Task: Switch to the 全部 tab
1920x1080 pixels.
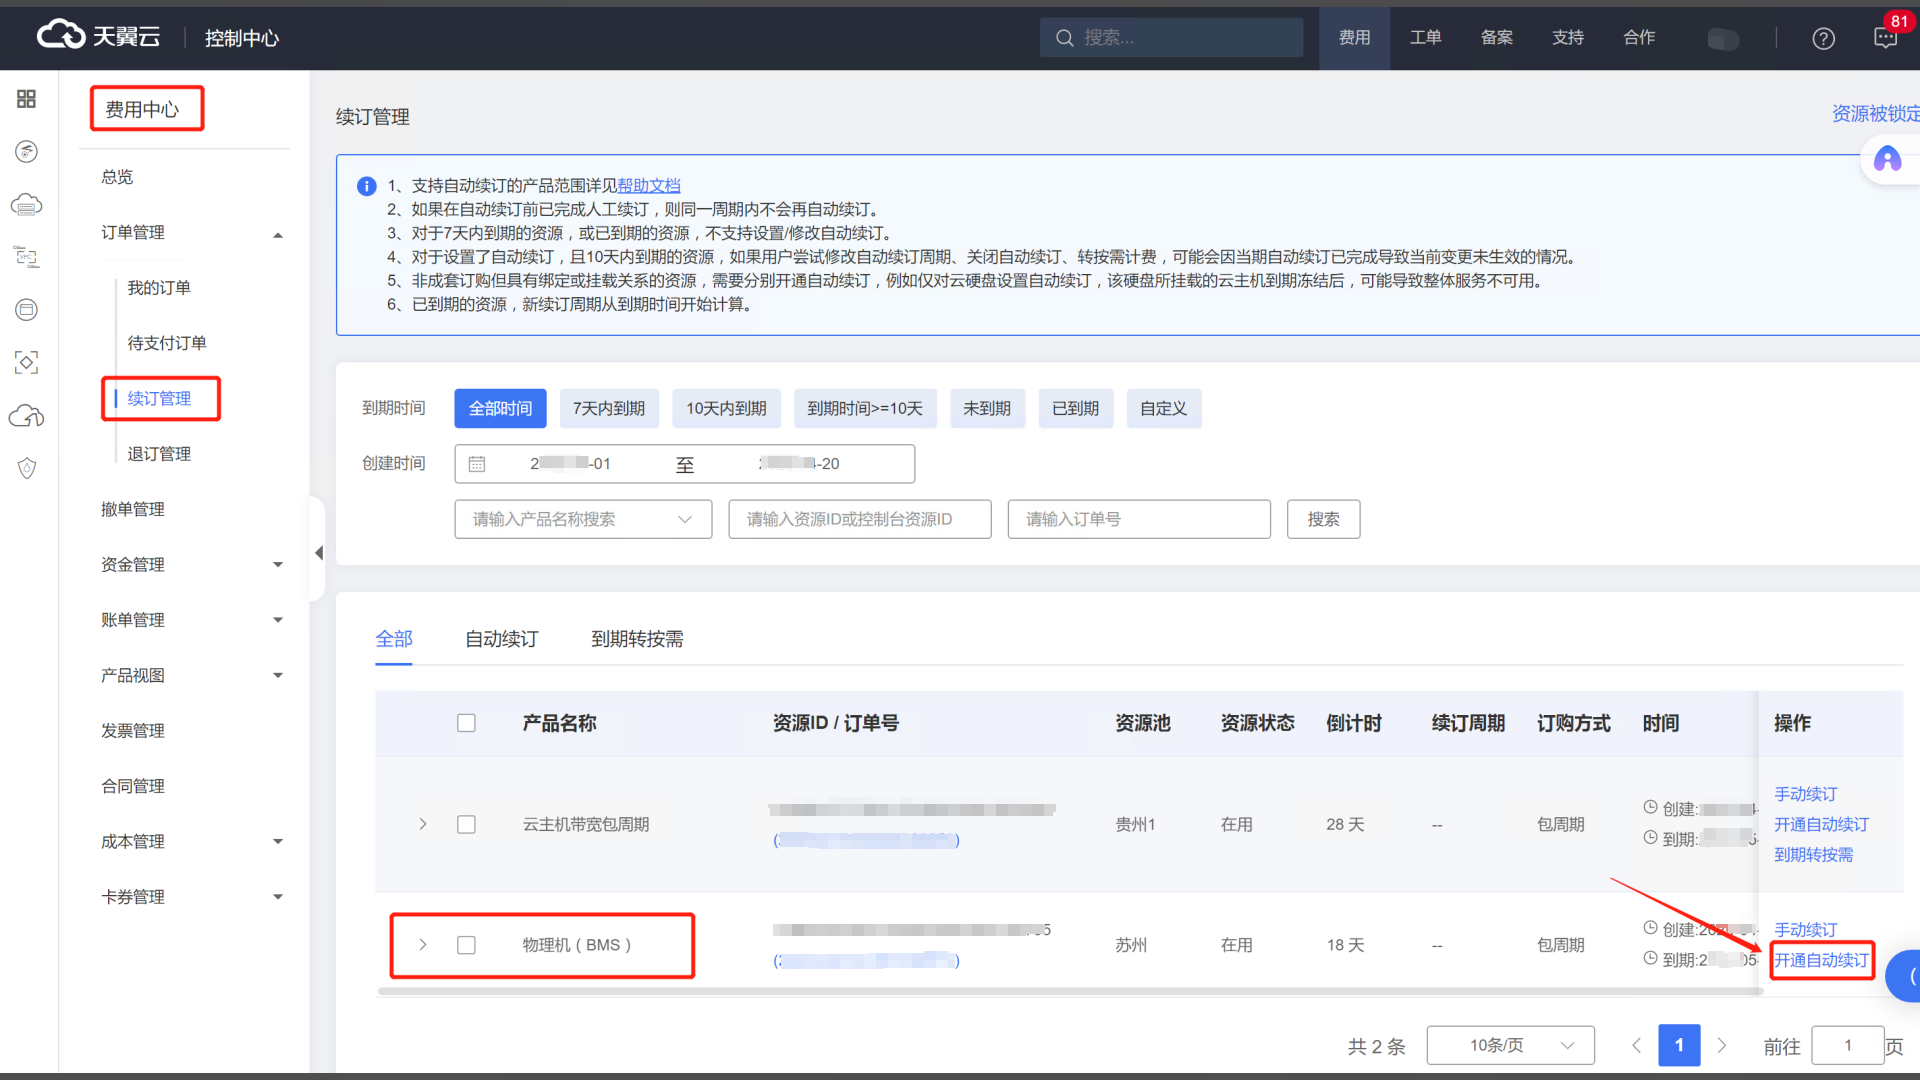Action: (394, 639)
